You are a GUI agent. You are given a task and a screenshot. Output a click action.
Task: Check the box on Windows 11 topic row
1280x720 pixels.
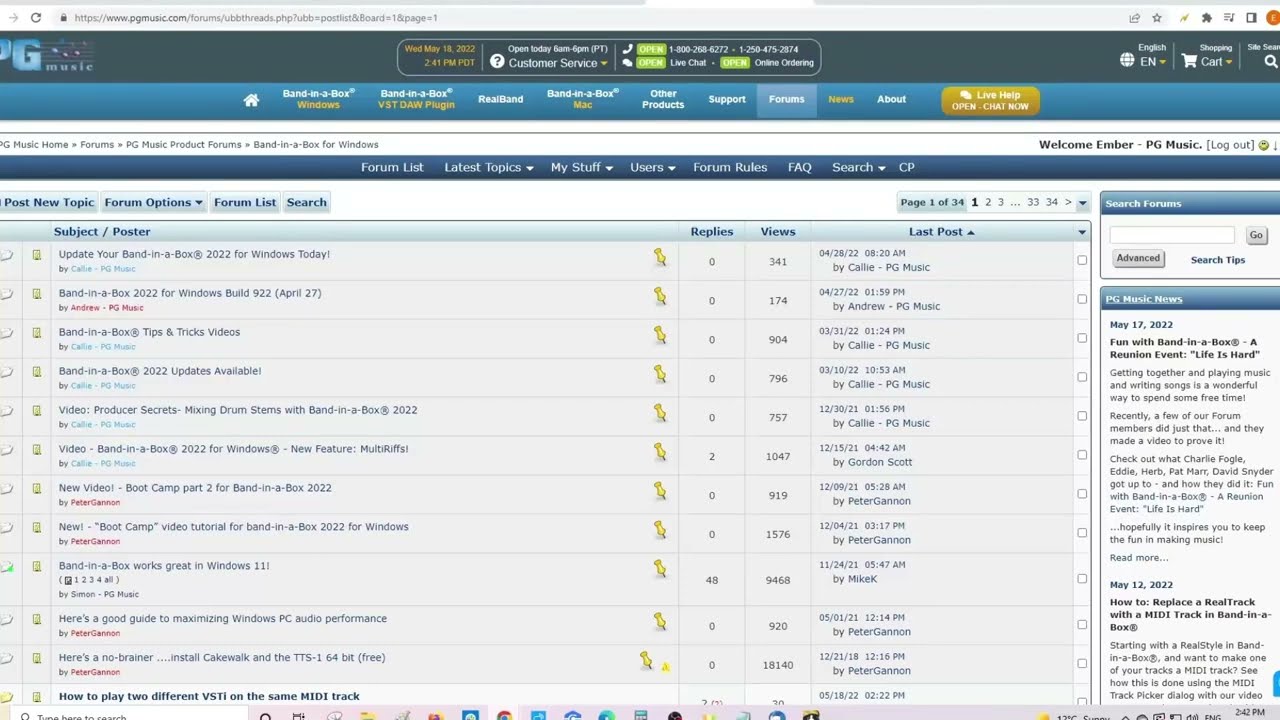(1082, 579)
